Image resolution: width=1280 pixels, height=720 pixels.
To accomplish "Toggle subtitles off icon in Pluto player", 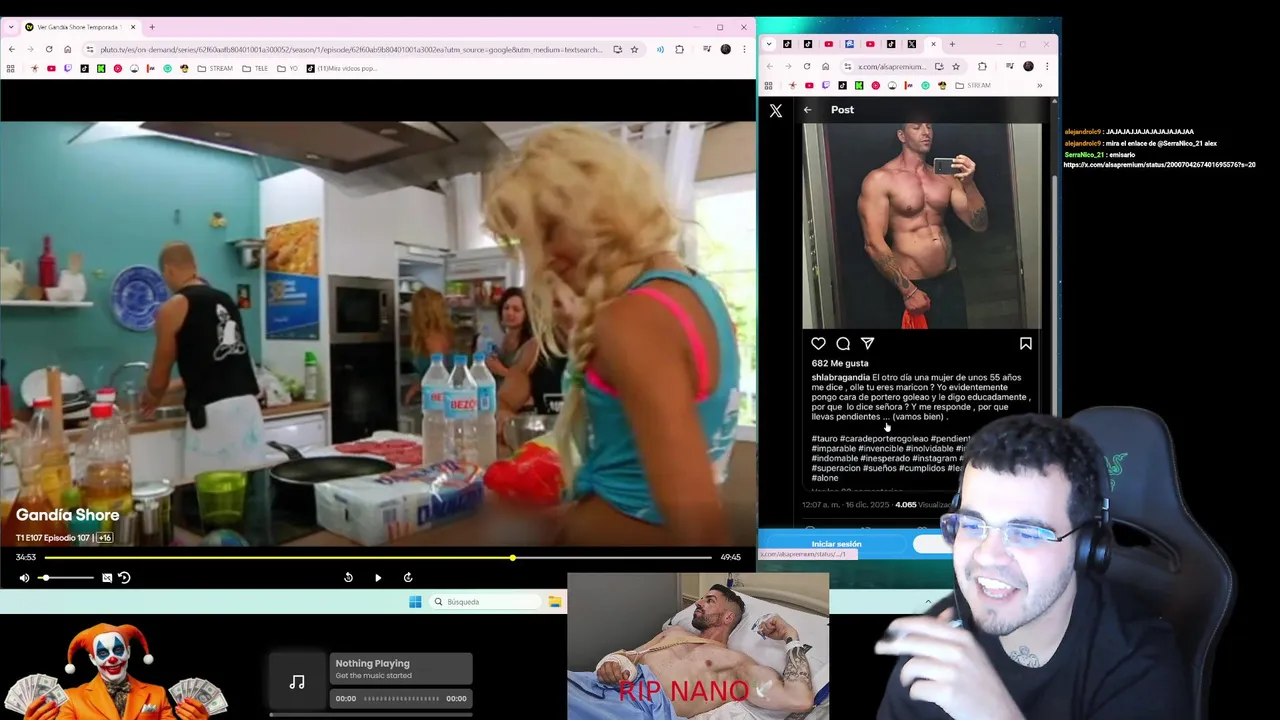I will pyautogui.click(x=107, y=577).
